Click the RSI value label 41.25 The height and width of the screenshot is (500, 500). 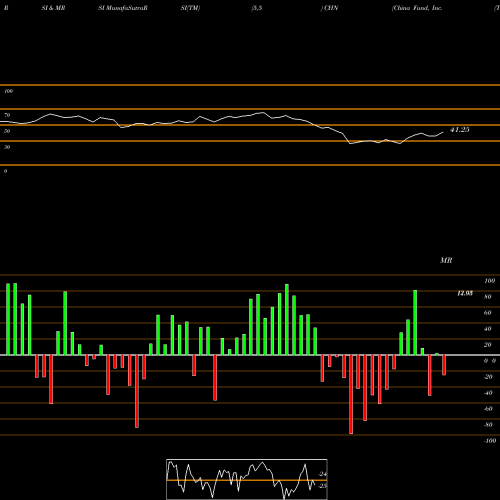(460, 130)
